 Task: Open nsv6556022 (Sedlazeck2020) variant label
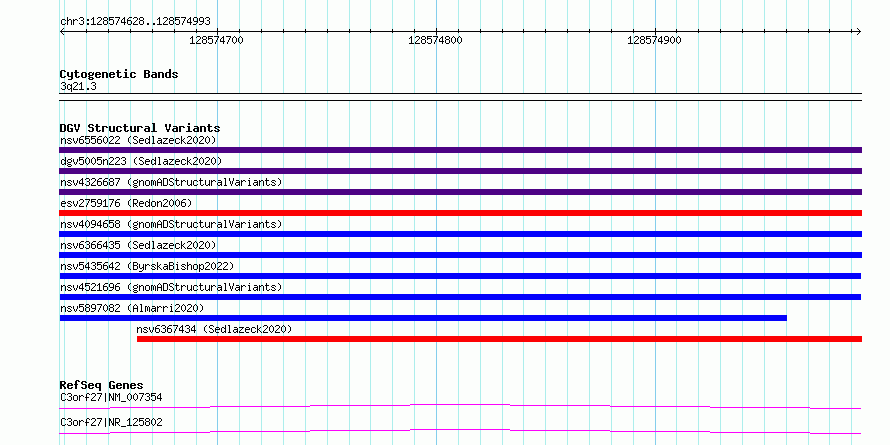pos(138,140)
